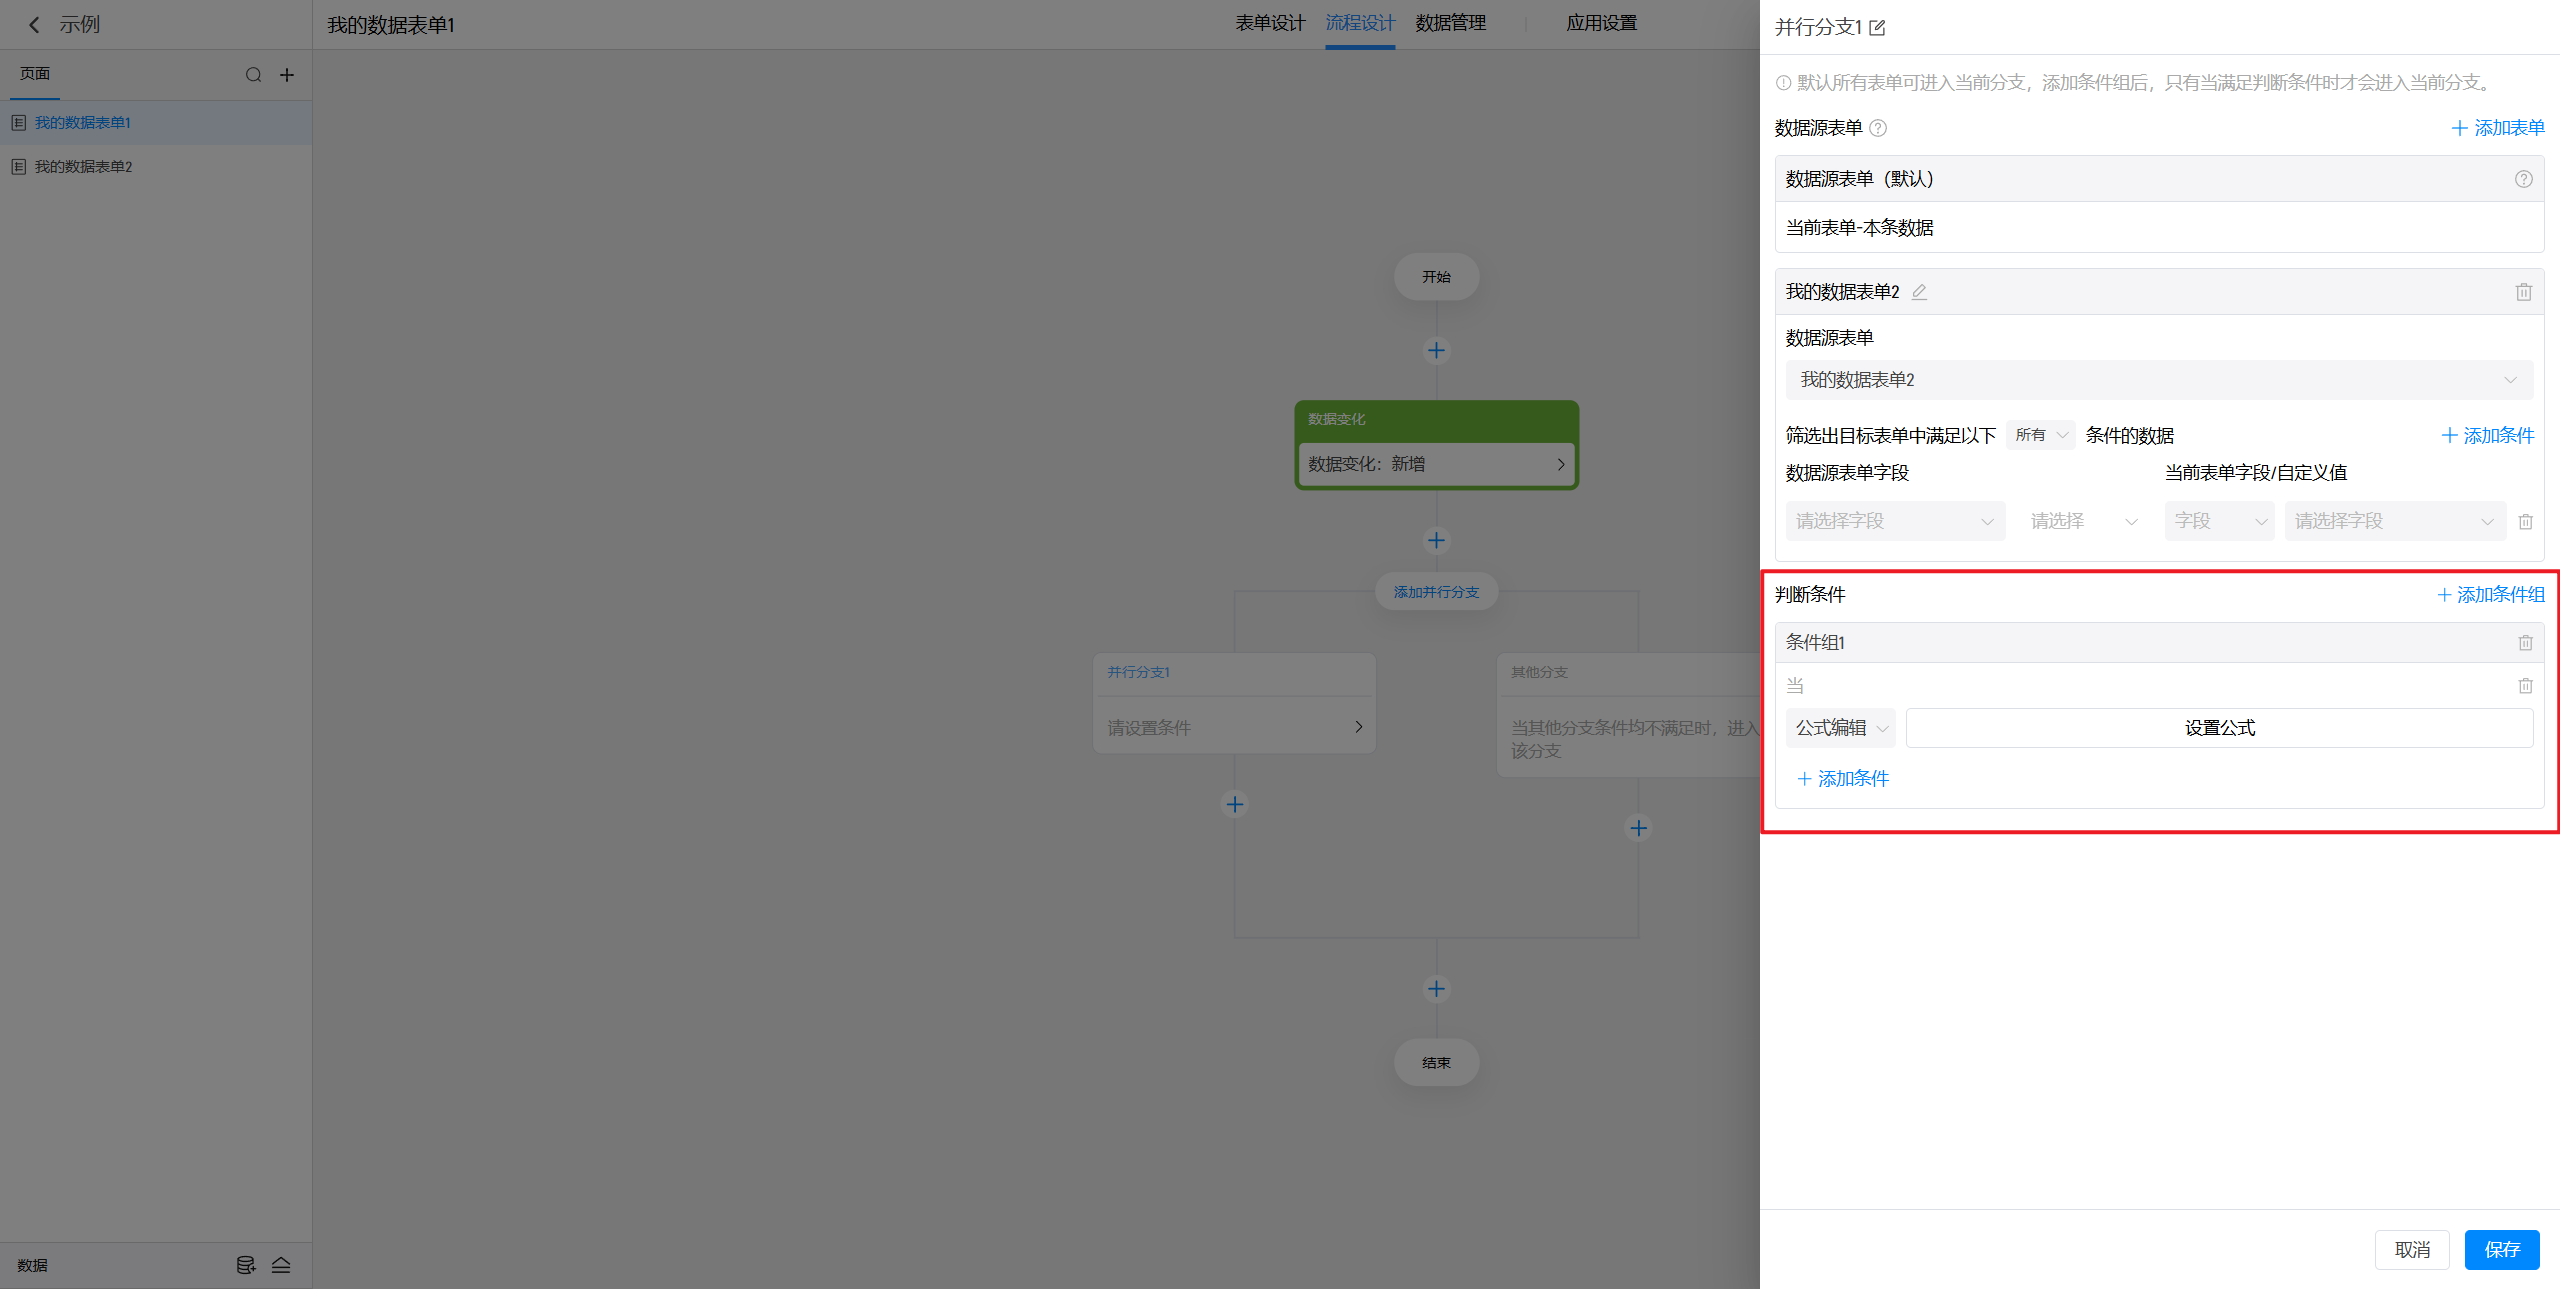This screenshot has width=2560, height=1289.
Task: Open 我的数据表单2 data source dropdown
Action: pyautogui.click(x=2158, y=380)
